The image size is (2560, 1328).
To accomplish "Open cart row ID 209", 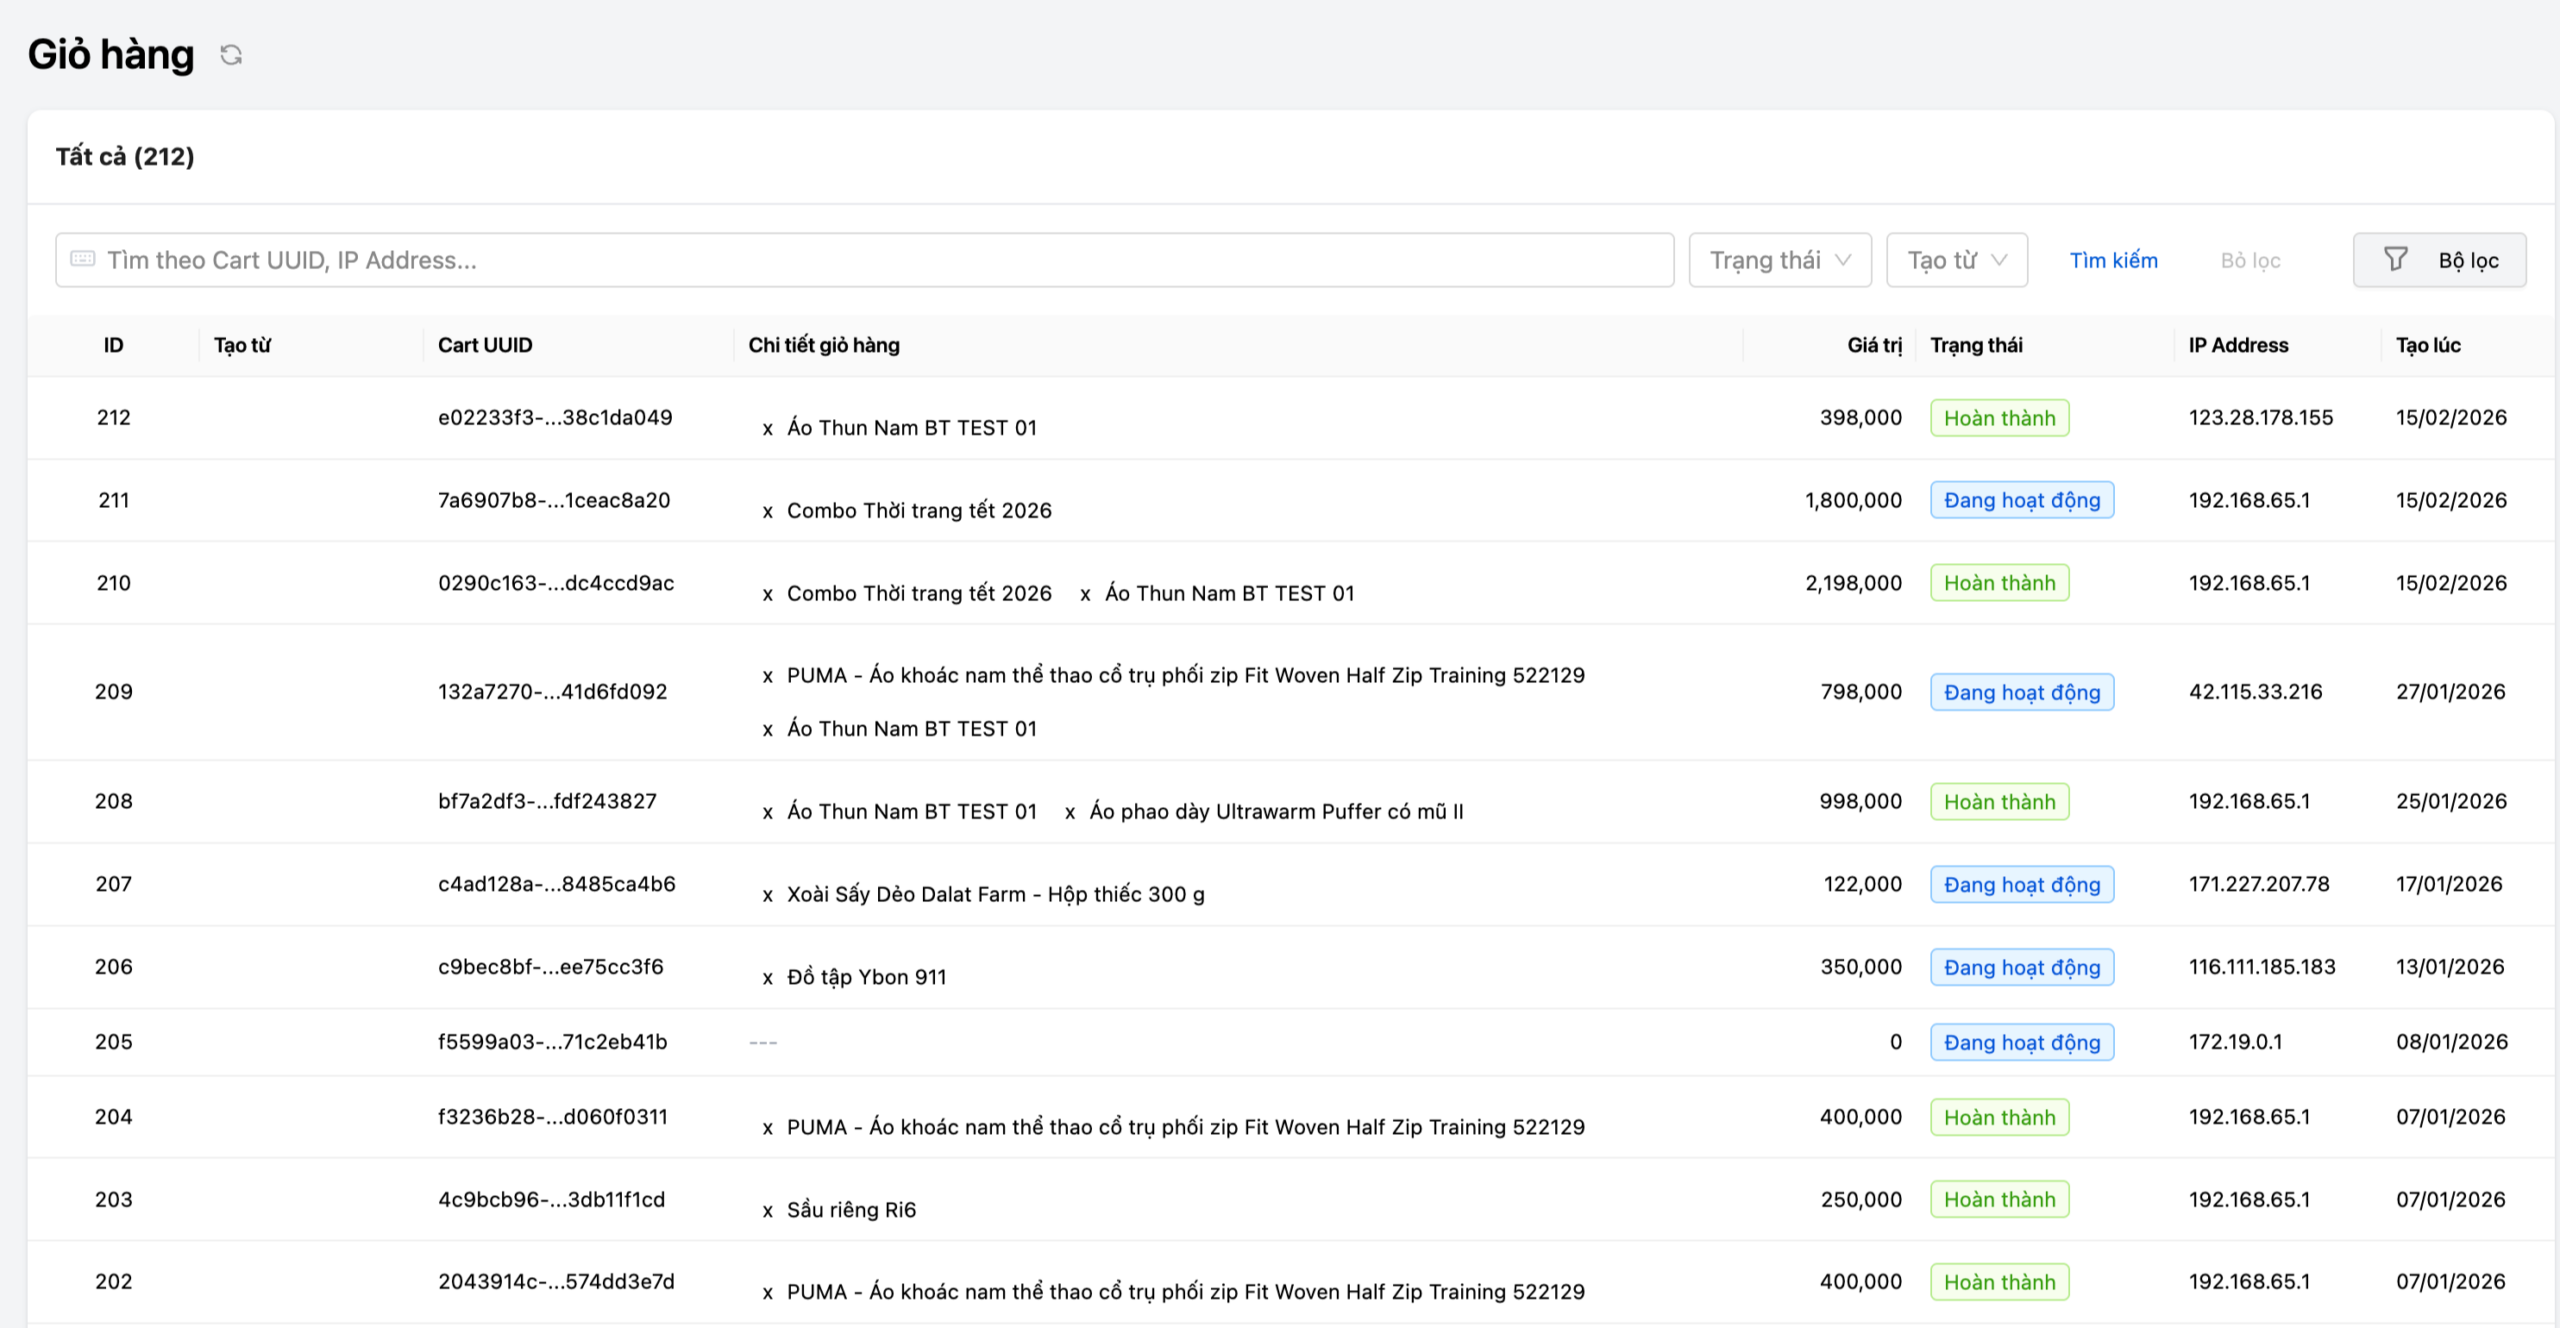I will click(113, 692).
